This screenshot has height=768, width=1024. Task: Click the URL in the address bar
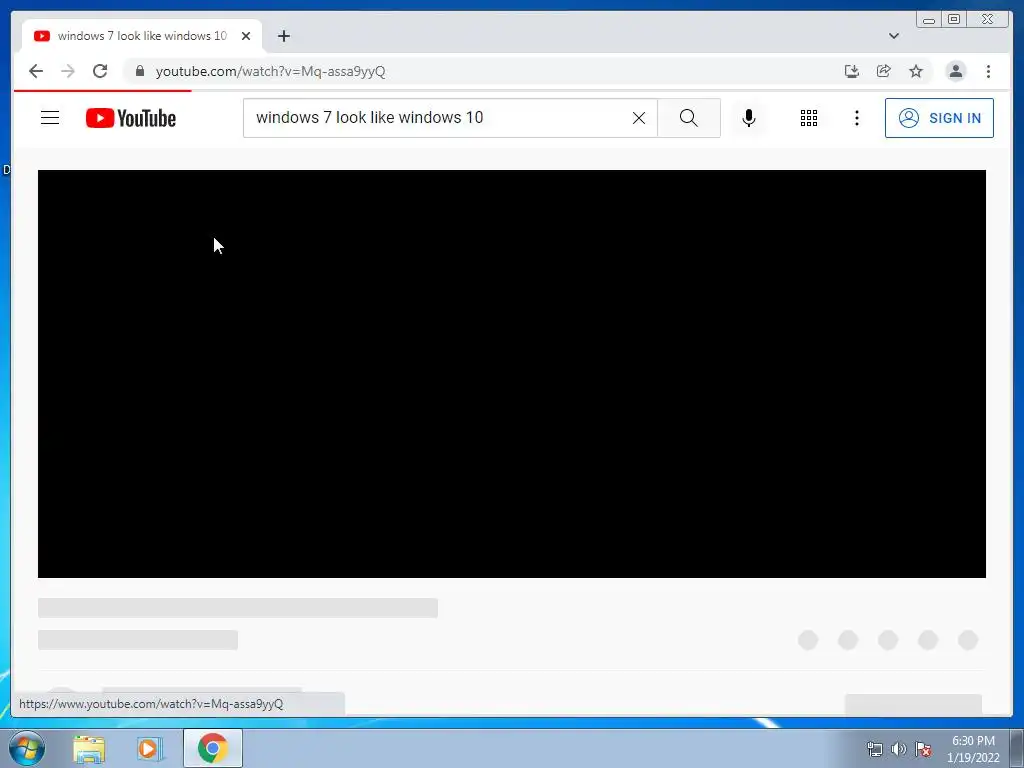tap(270, 71)
